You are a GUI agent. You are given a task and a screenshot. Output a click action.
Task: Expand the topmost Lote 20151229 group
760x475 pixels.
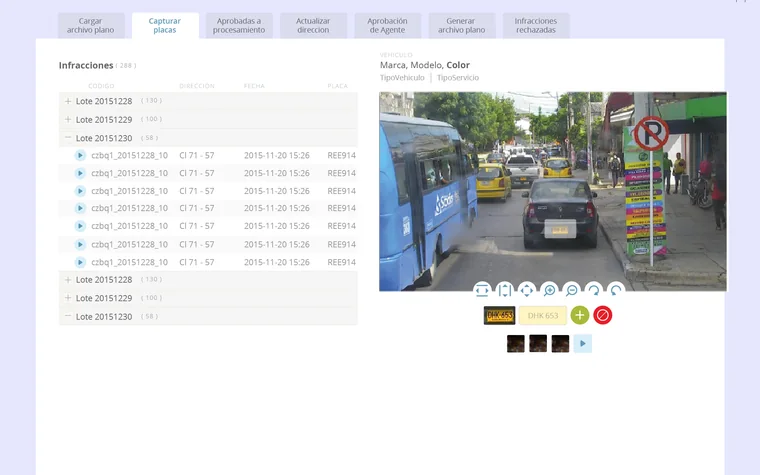tap(68, 119)
